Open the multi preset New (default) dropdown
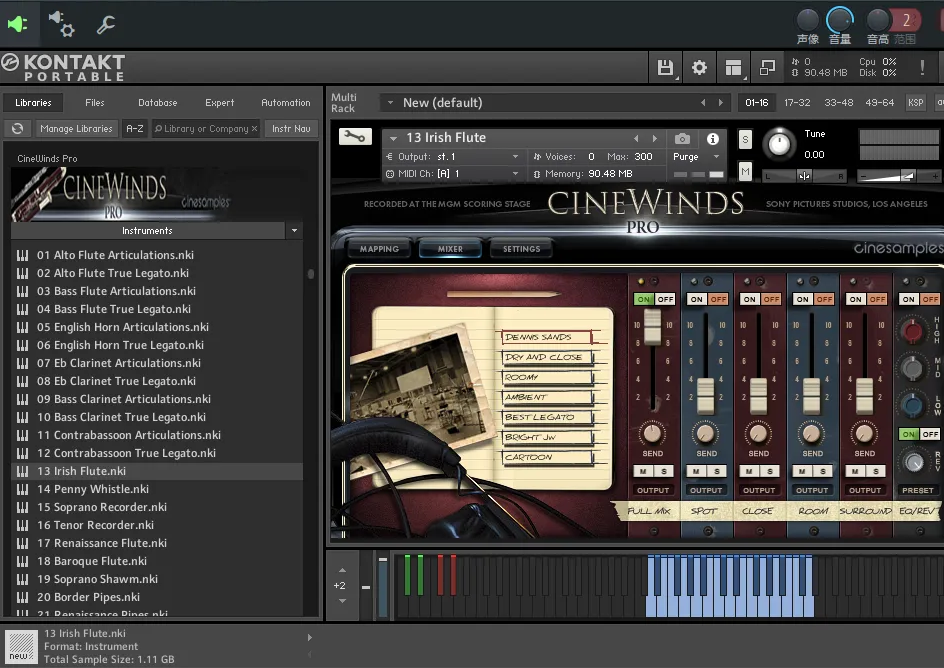Screen dimensions: 944x668 (390, 103)
